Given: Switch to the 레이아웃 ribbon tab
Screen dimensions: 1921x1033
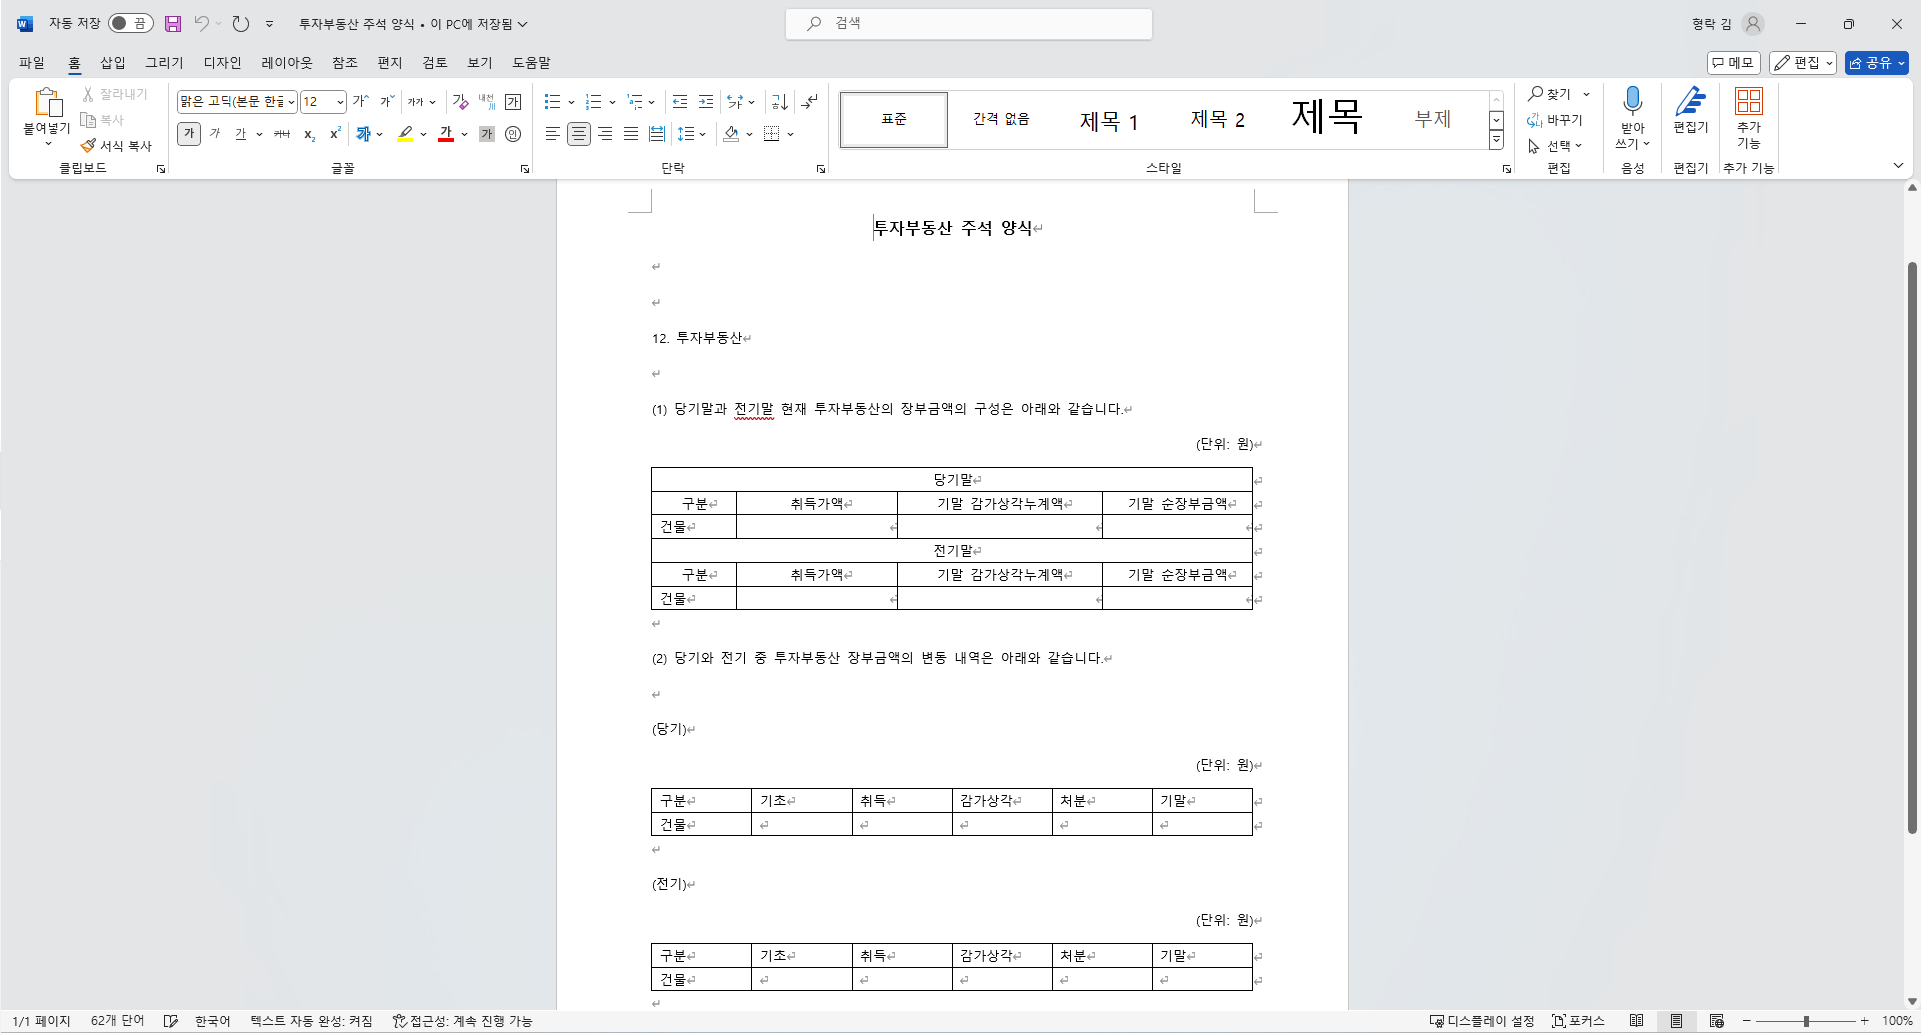Looking at the screenshot, I should pos(286,62).
